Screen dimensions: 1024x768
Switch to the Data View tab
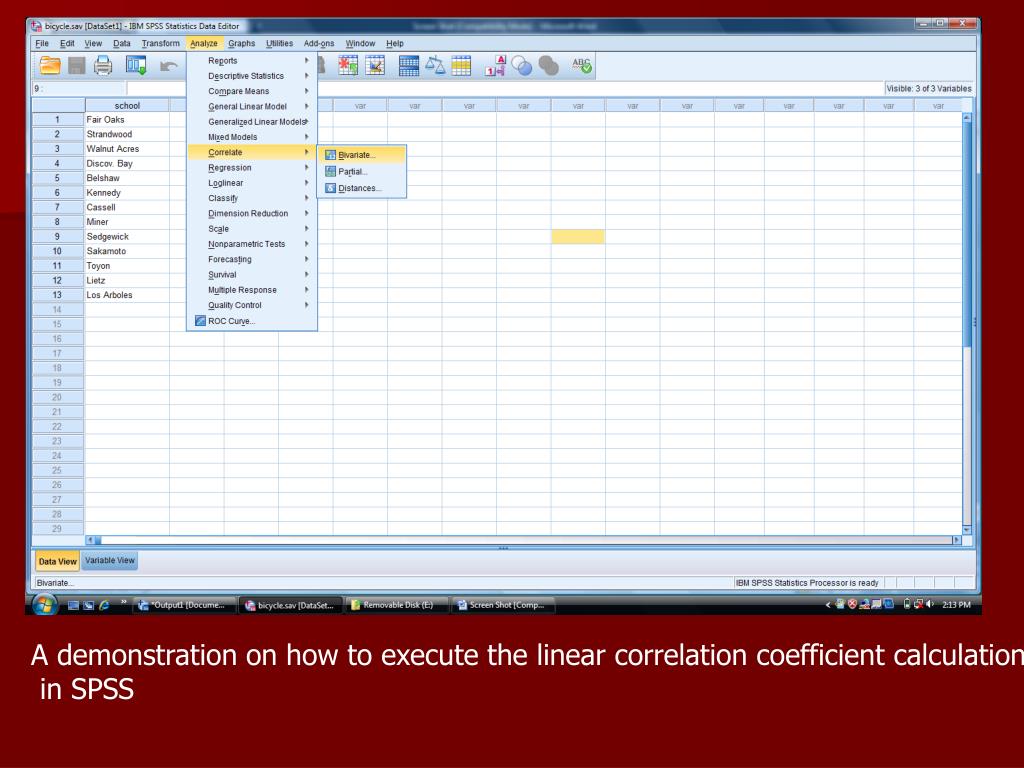tap(57, 561)
